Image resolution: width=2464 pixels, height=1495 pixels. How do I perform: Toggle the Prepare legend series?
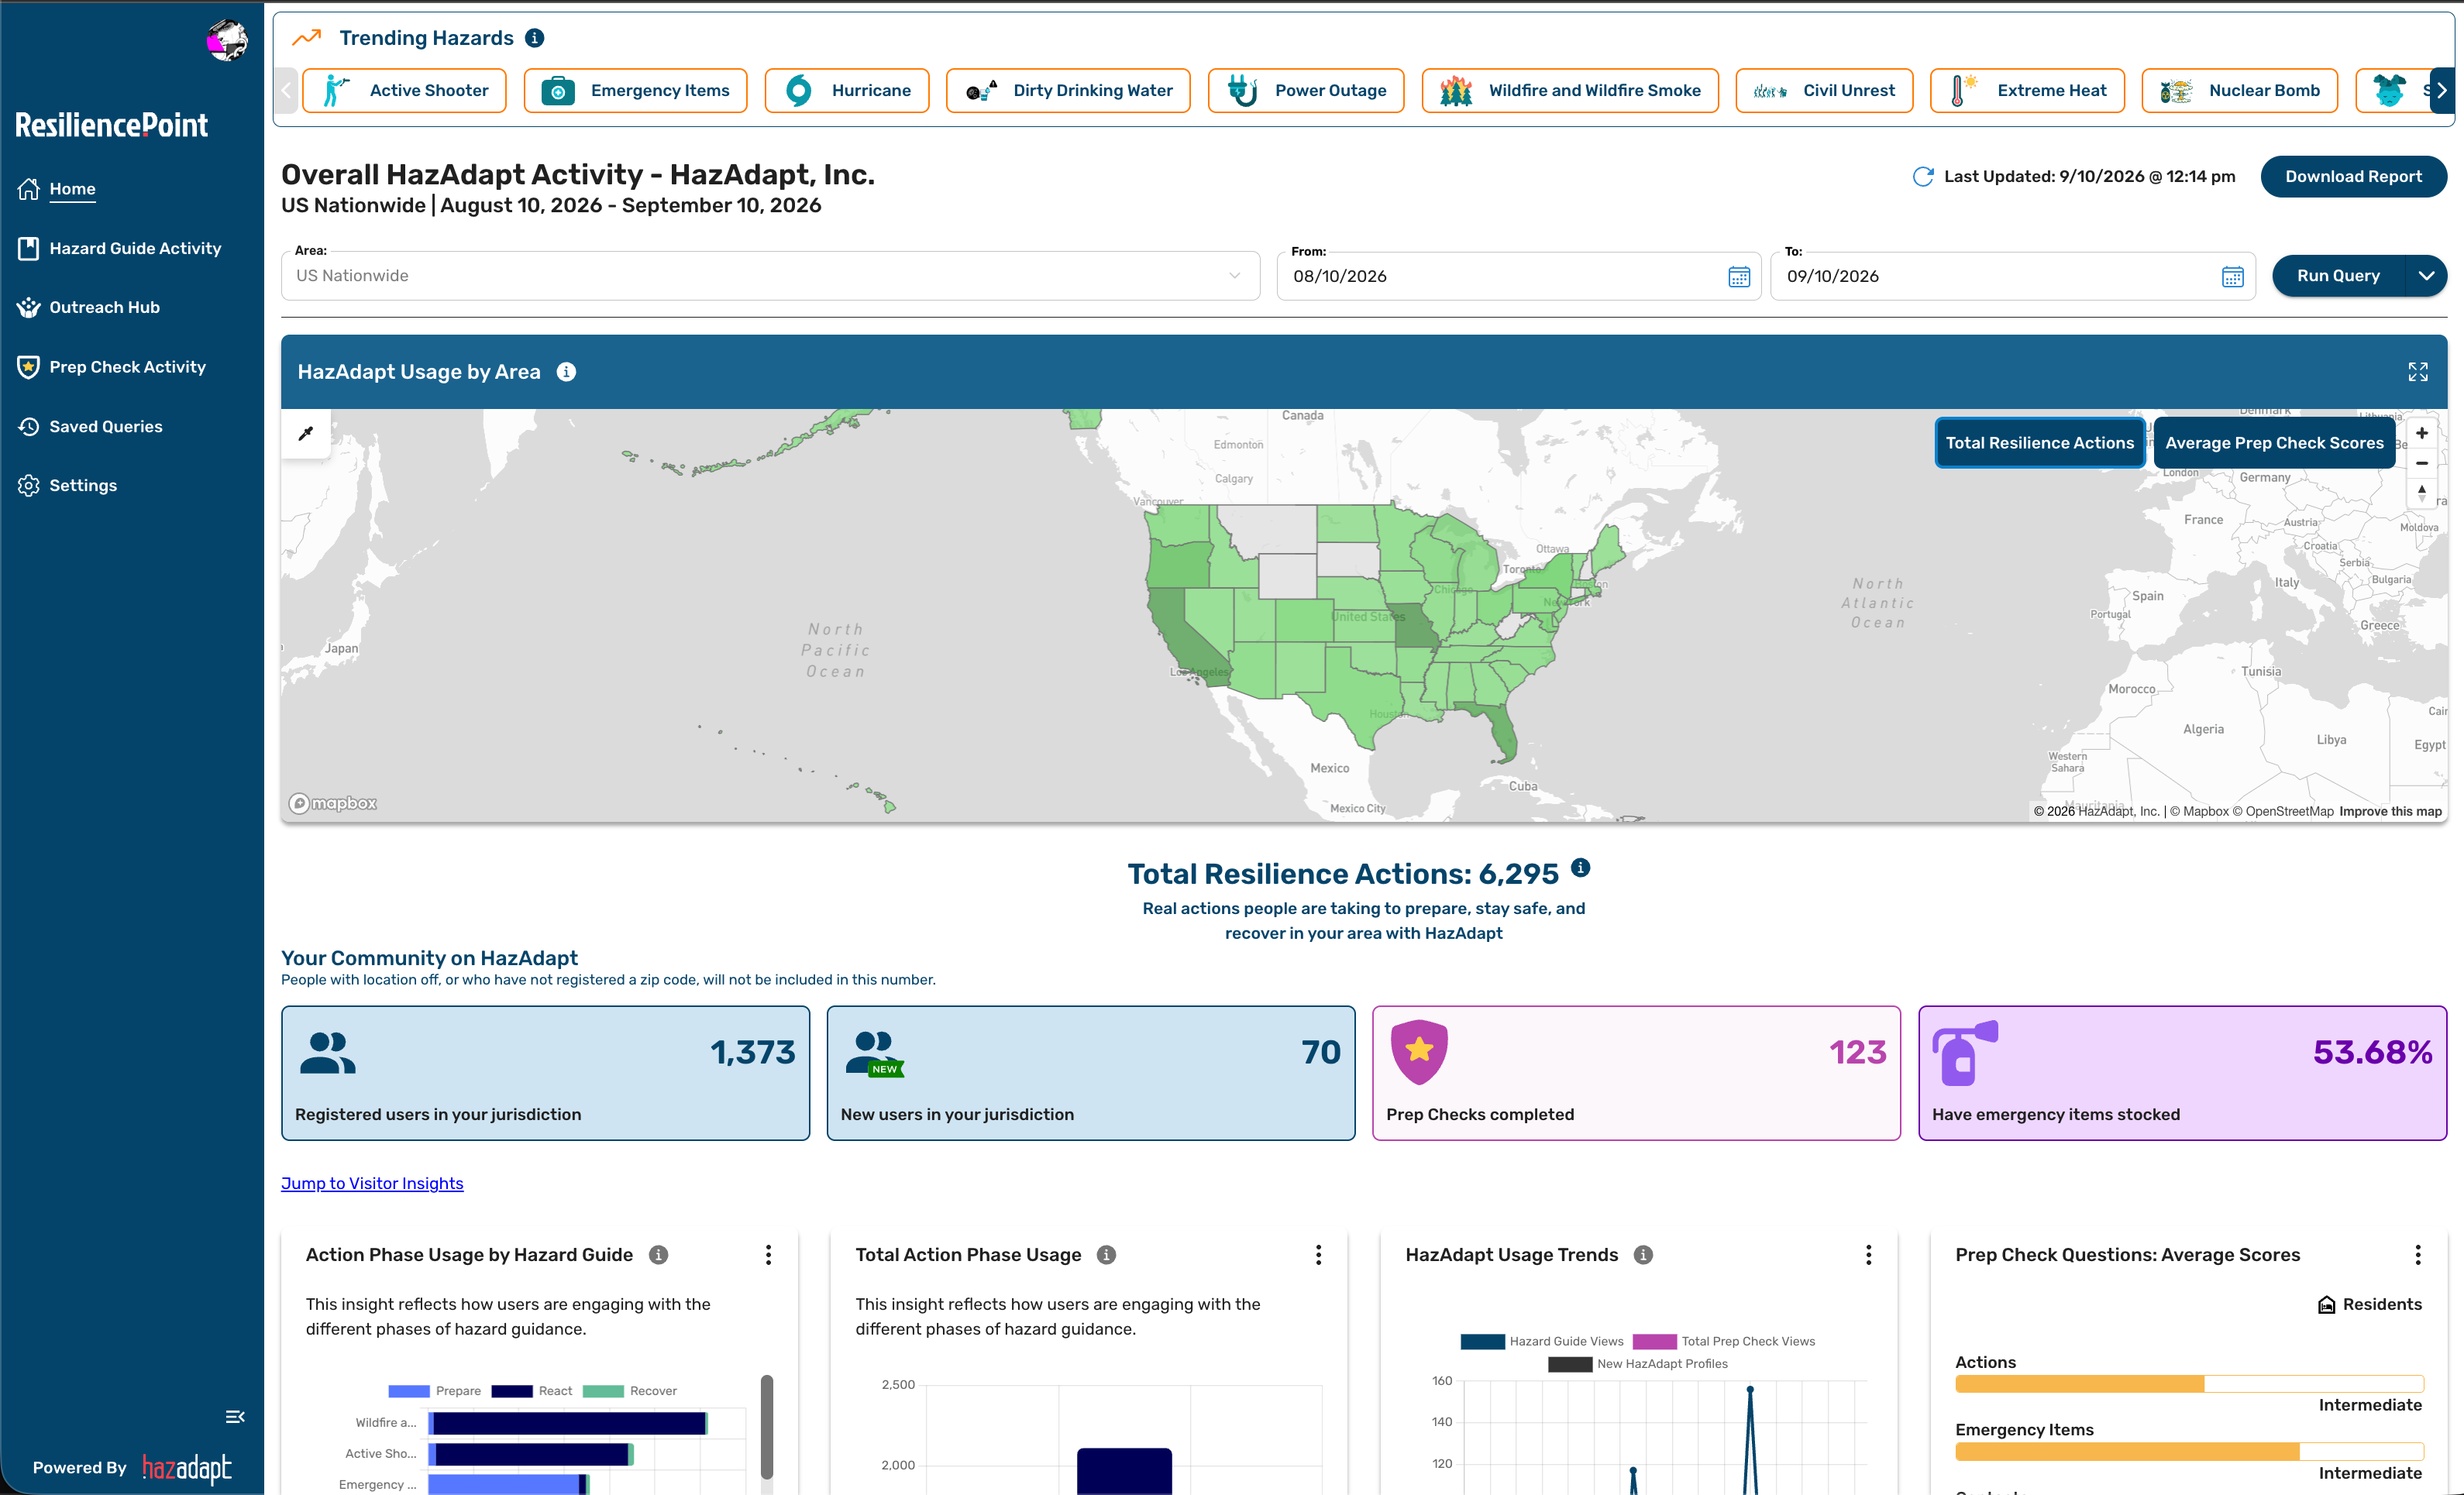pos(434,1391)
